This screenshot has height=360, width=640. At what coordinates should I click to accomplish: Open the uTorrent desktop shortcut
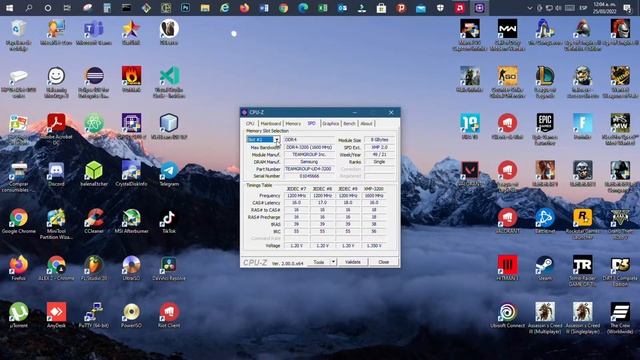(x=18, y=316)
